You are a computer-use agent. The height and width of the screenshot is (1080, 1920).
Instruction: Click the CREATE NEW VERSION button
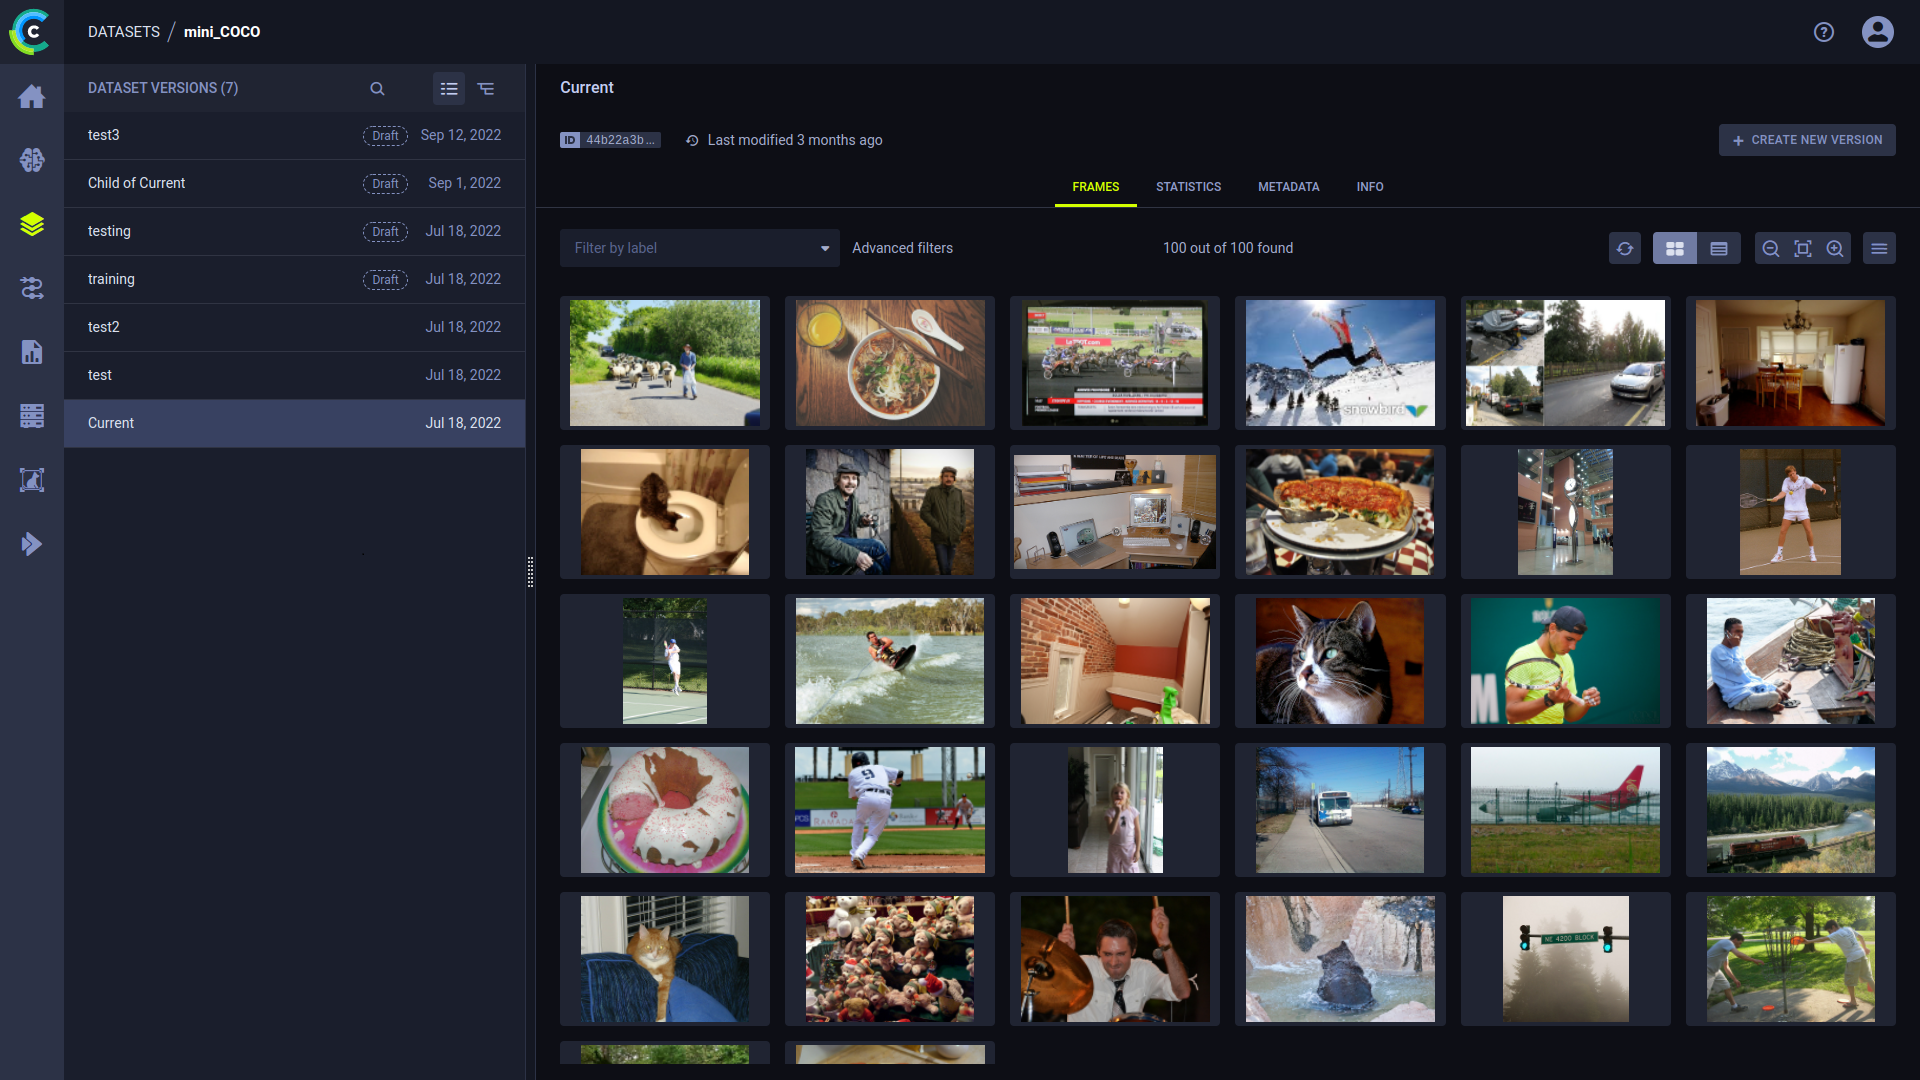pyautogui.click(x=1806, y=140)
